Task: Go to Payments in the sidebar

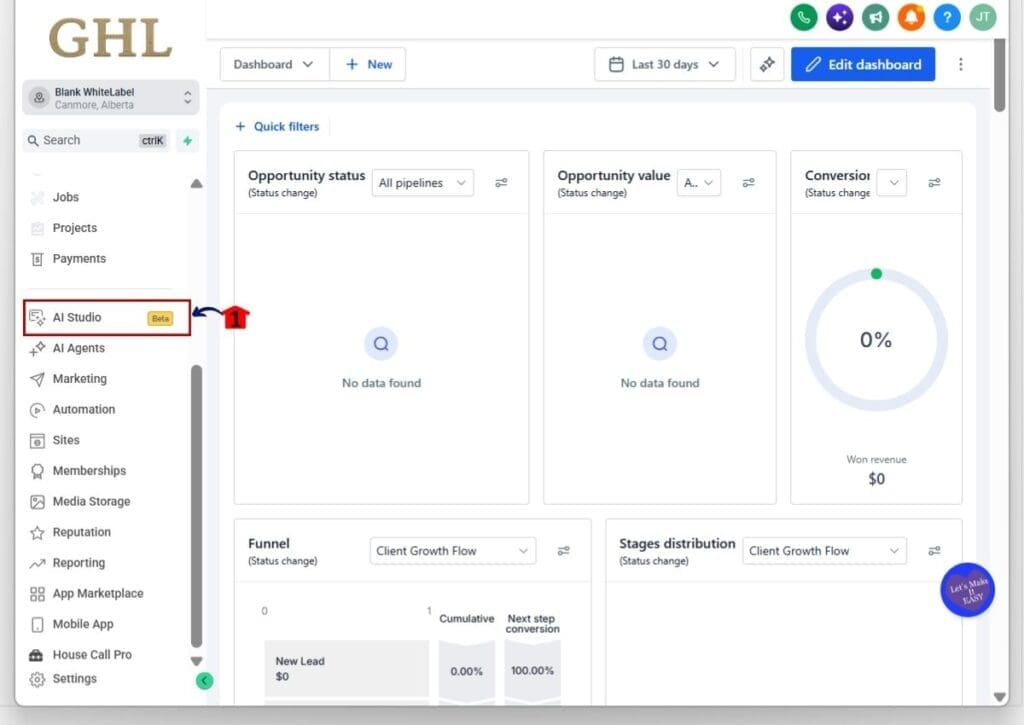Action: pos(78,258)
